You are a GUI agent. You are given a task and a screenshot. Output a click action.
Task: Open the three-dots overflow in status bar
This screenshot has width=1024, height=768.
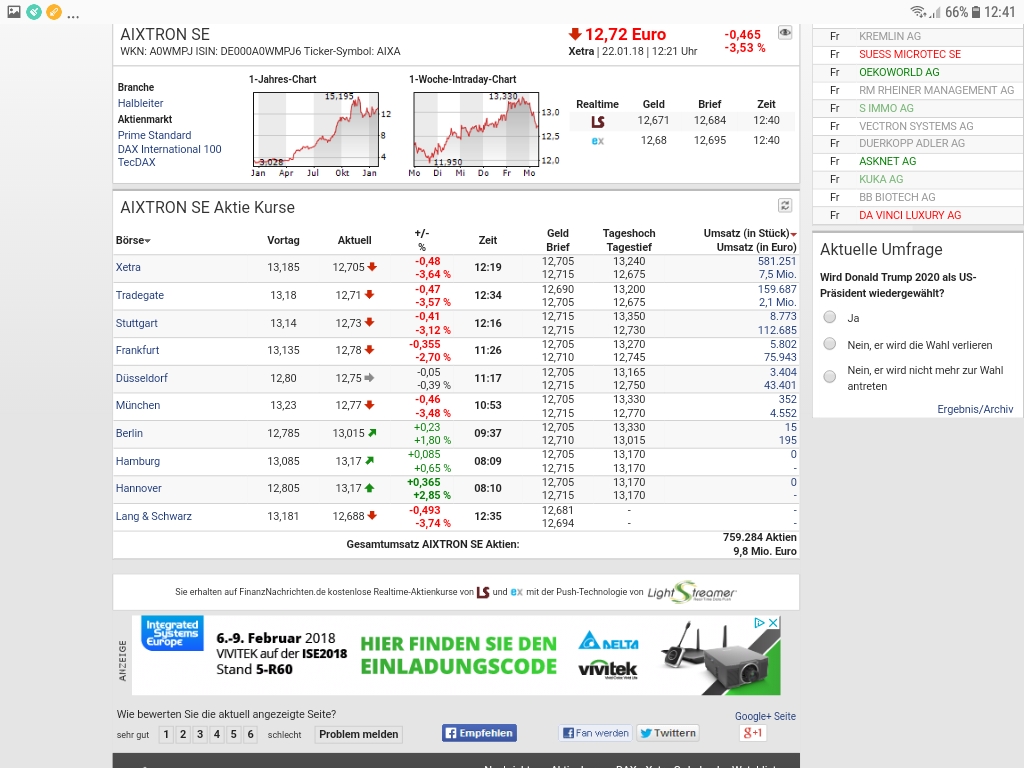(73, 16)
